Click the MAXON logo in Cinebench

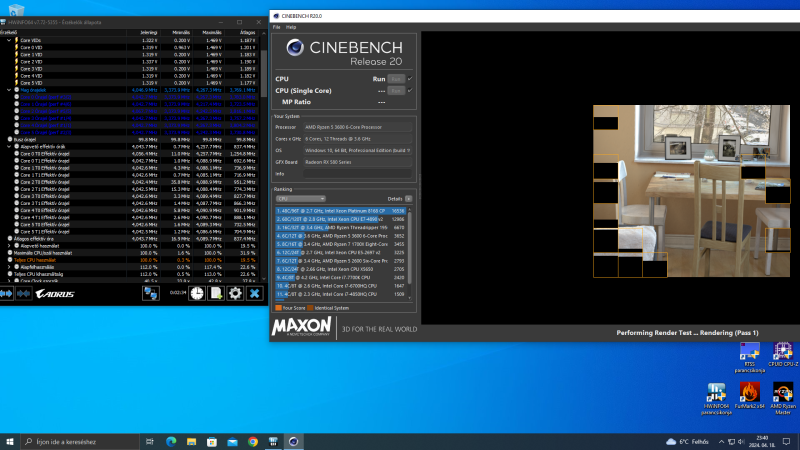point(302,327)
